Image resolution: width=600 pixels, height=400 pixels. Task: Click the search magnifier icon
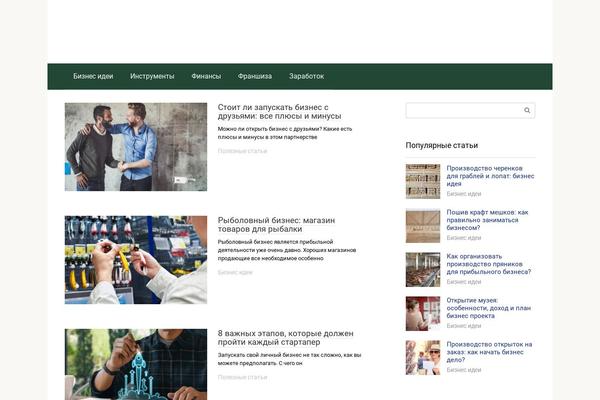pyautogui.click(x=527, y=110)
